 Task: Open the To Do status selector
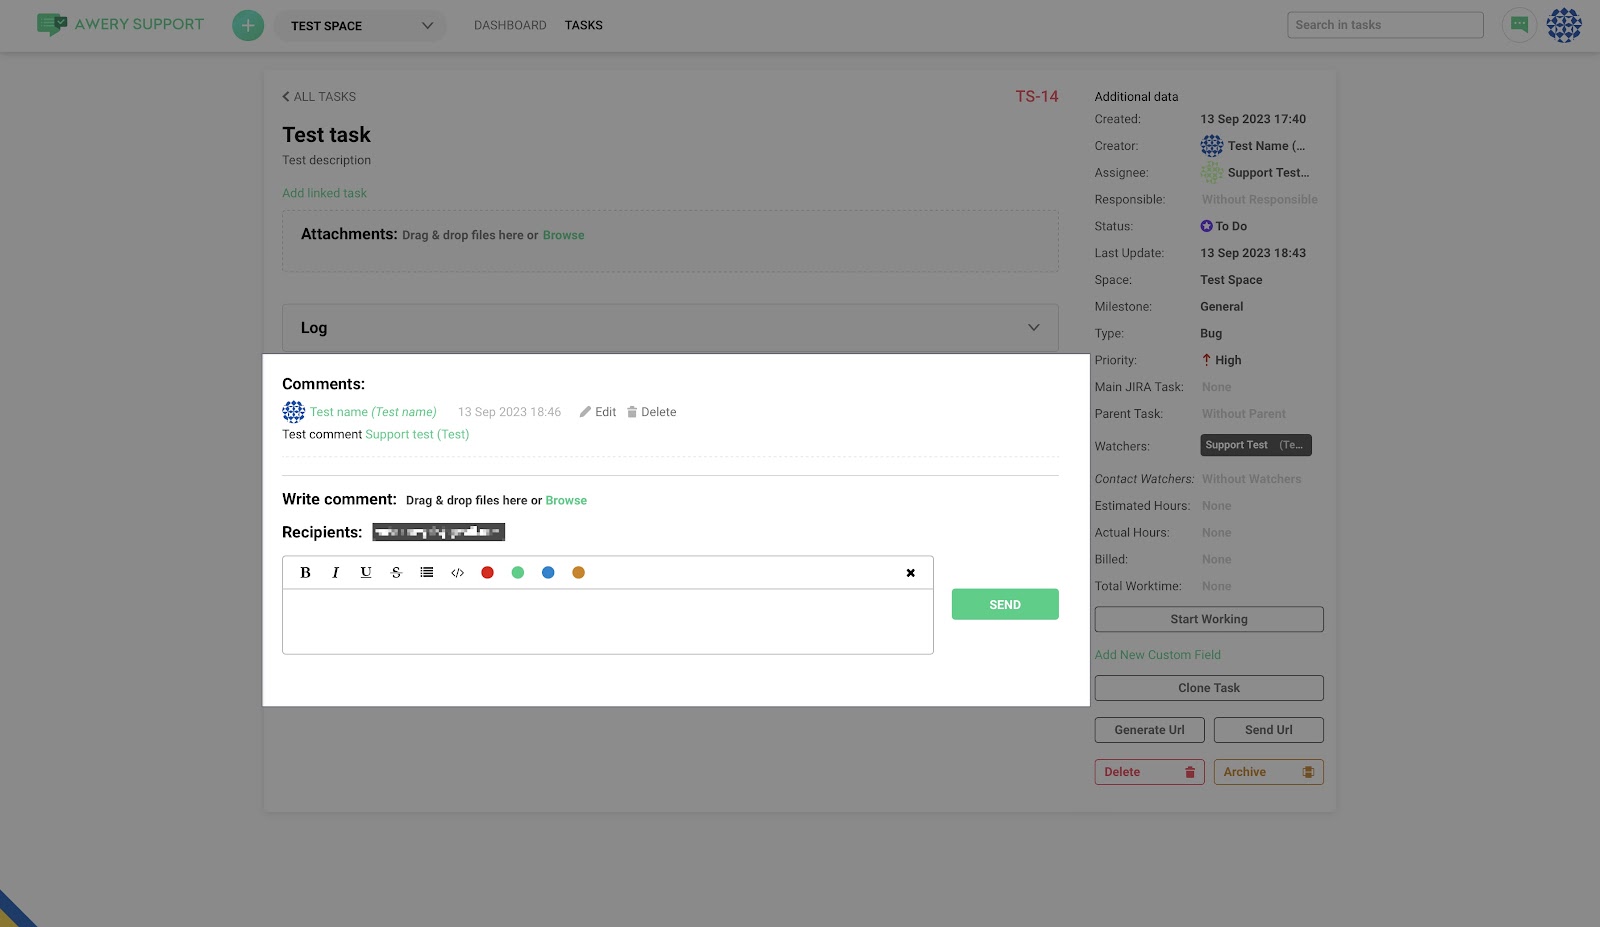(x=1231, y=226)
